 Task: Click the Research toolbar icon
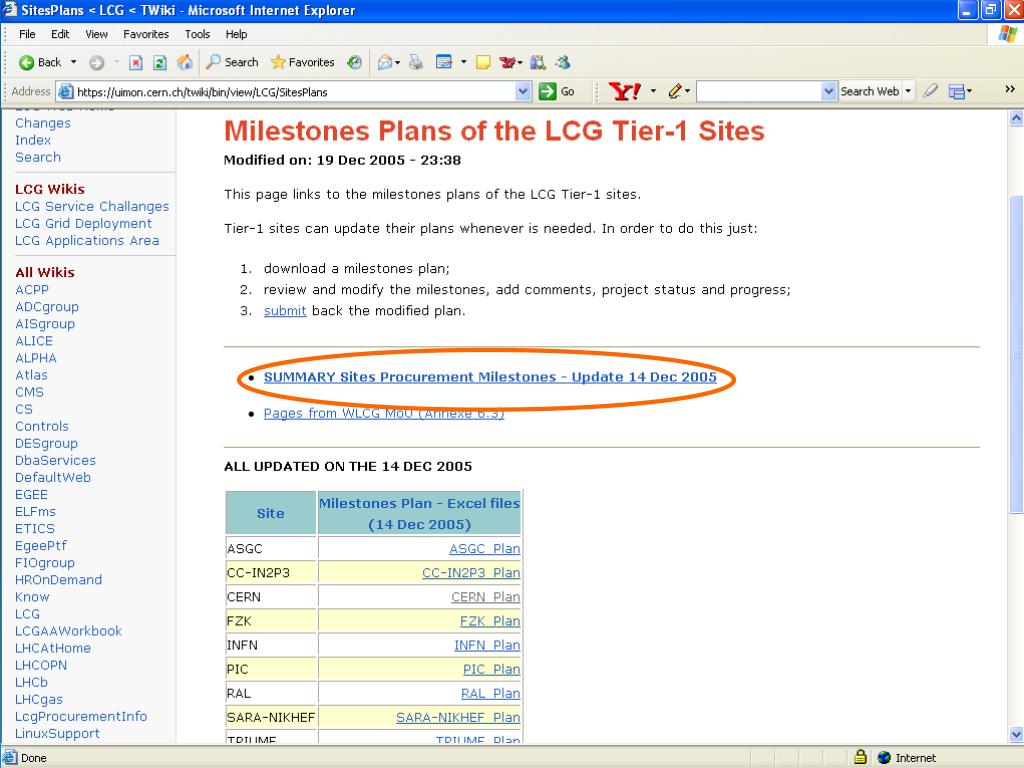click(538, 62)
